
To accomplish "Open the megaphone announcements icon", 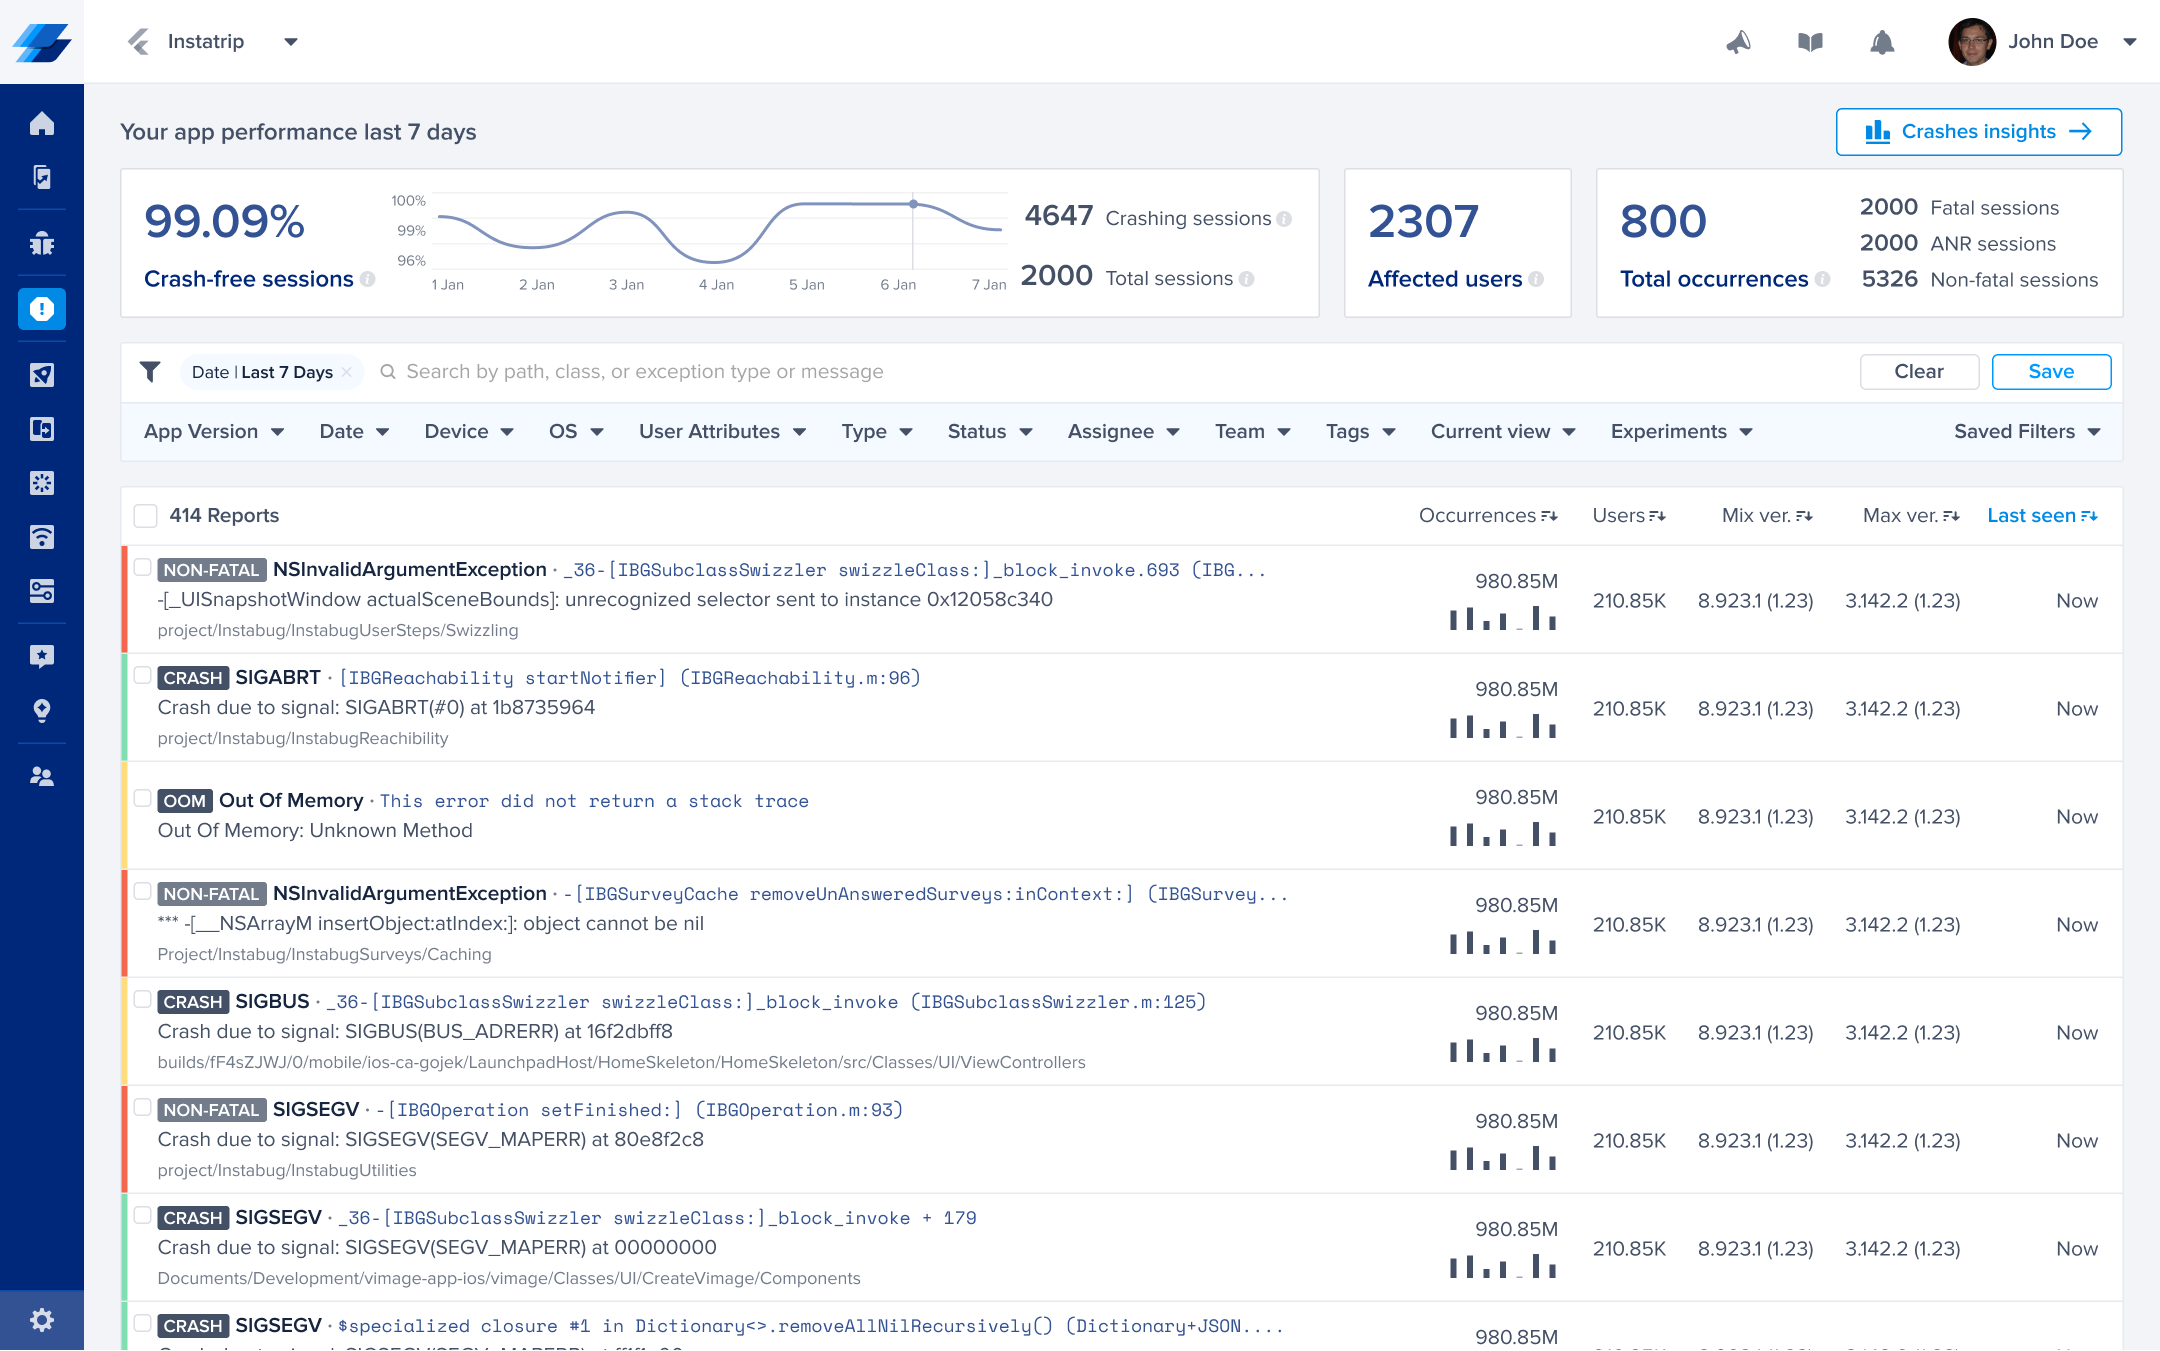I will coord(1739,42).
